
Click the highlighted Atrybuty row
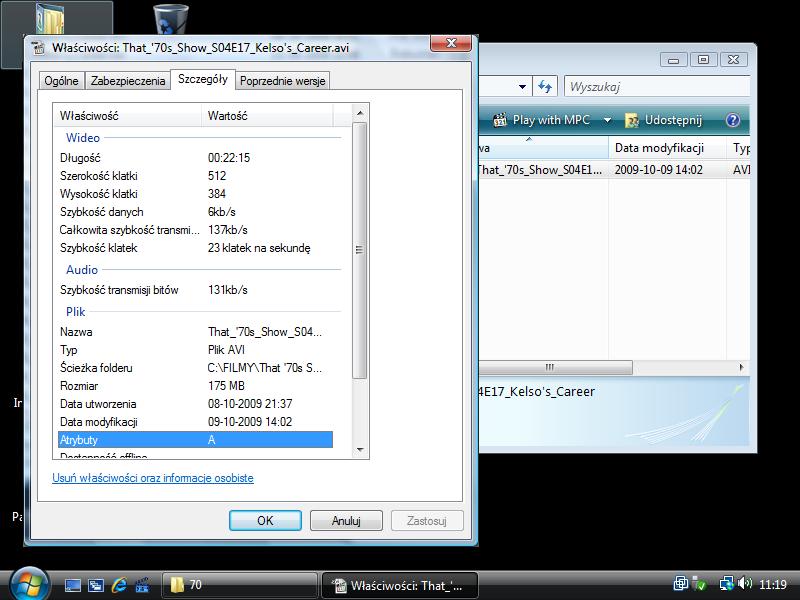[195, 440]
